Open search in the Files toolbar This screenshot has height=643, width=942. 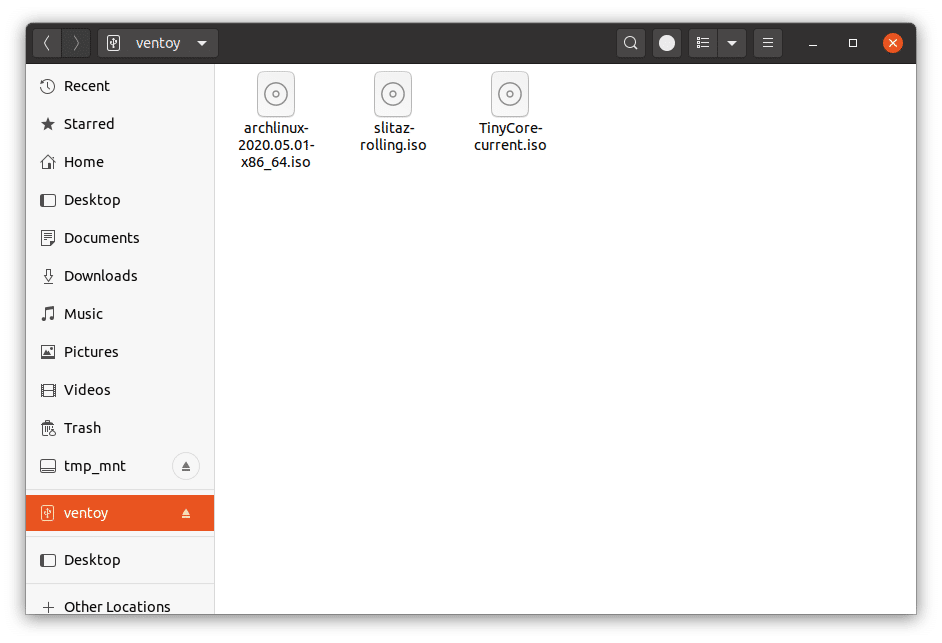coord(630,42)
